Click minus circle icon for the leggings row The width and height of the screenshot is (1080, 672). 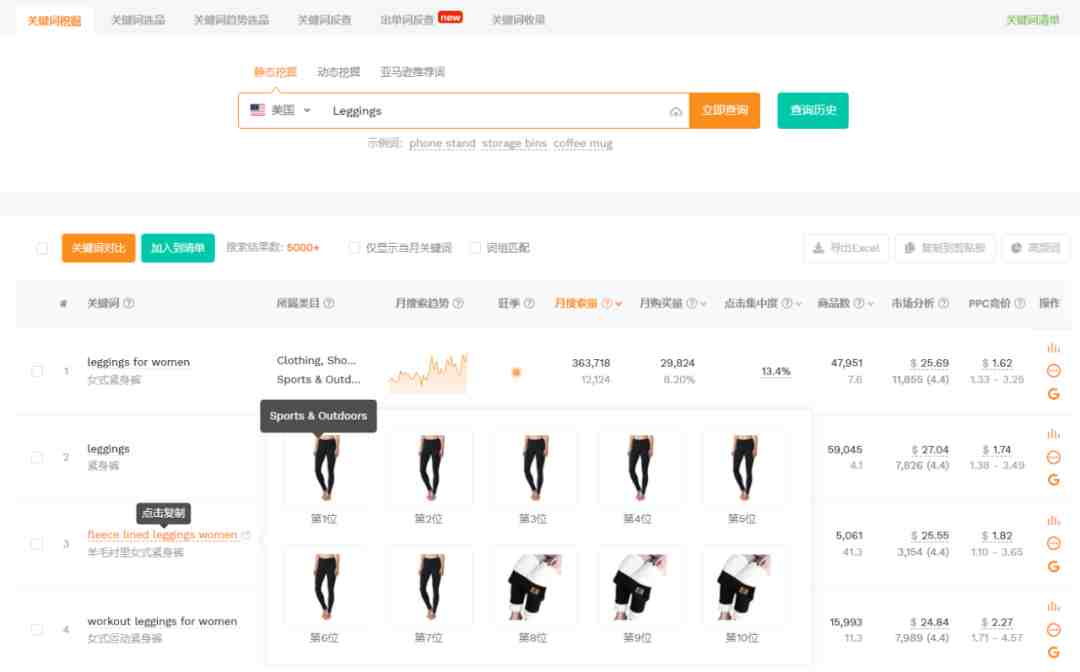click(1053, 457)
